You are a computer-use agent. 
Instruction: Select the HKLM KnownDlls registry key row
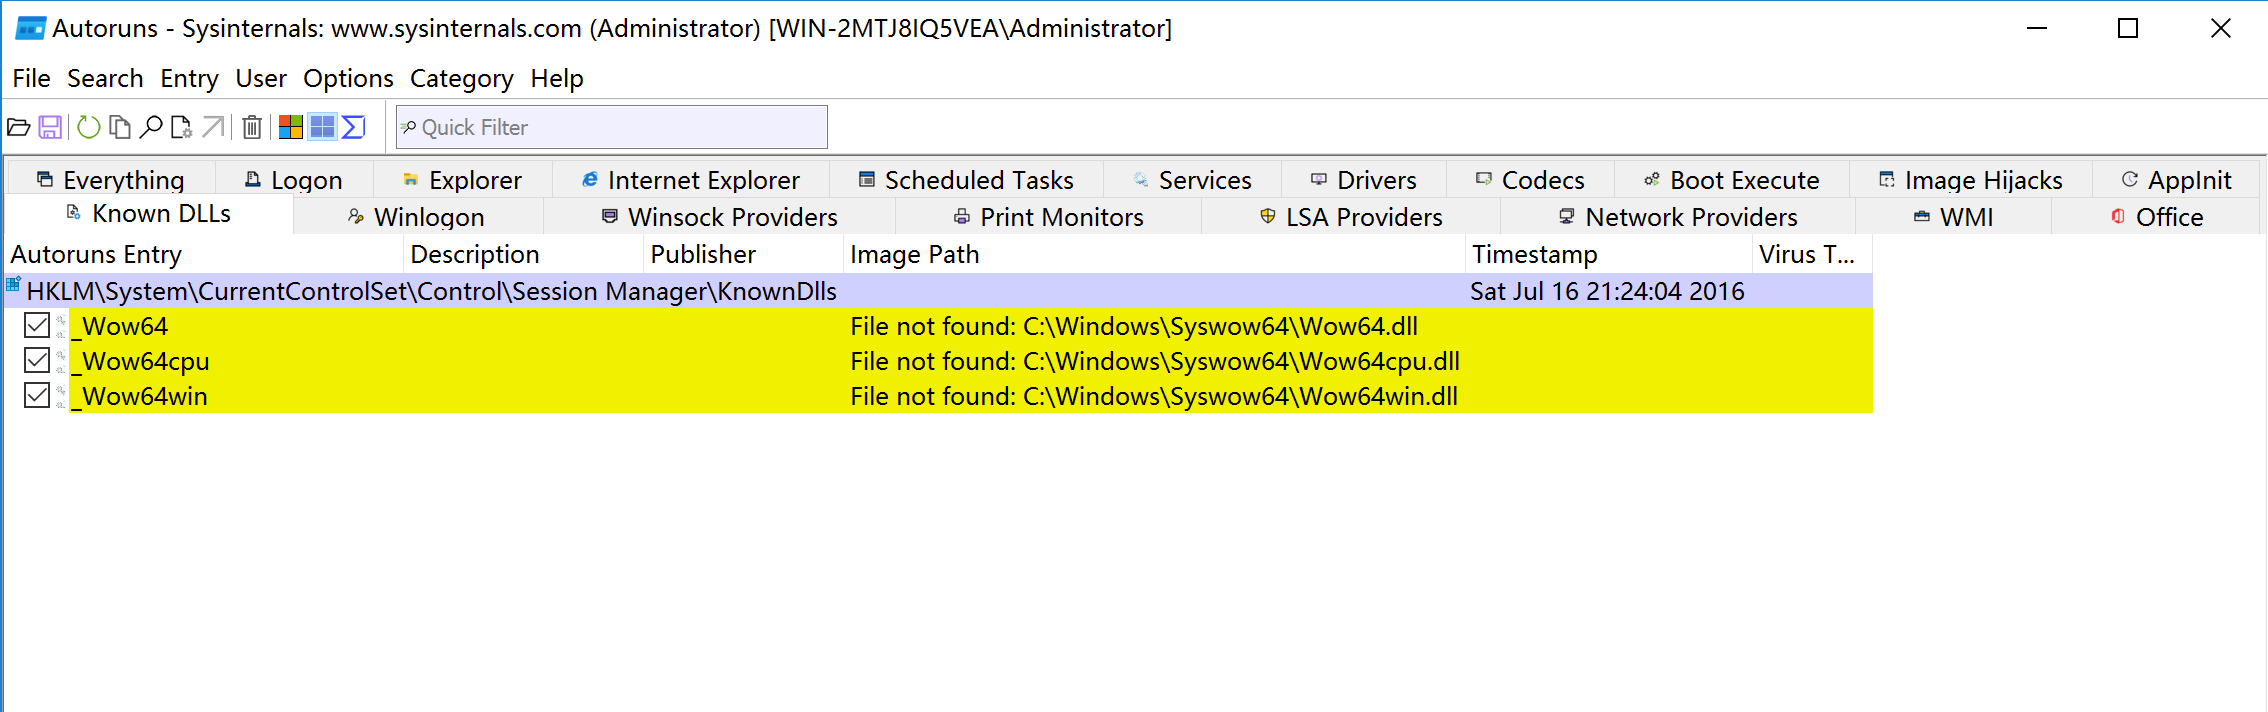click(x=431, y=291)
